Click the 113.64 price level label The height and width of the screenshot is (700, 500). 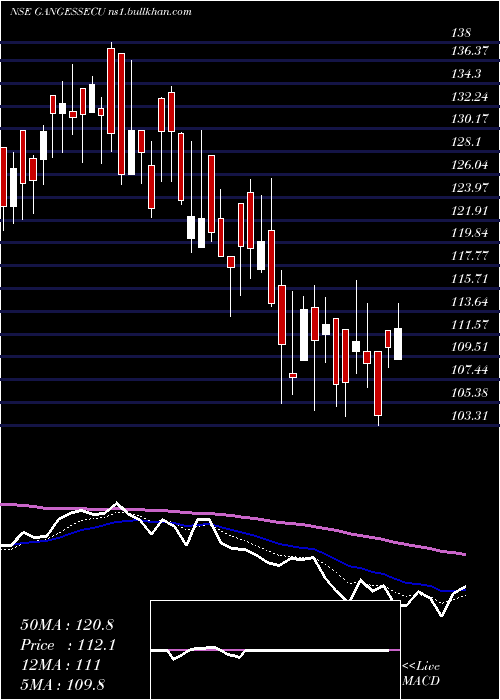coord(468,302)
